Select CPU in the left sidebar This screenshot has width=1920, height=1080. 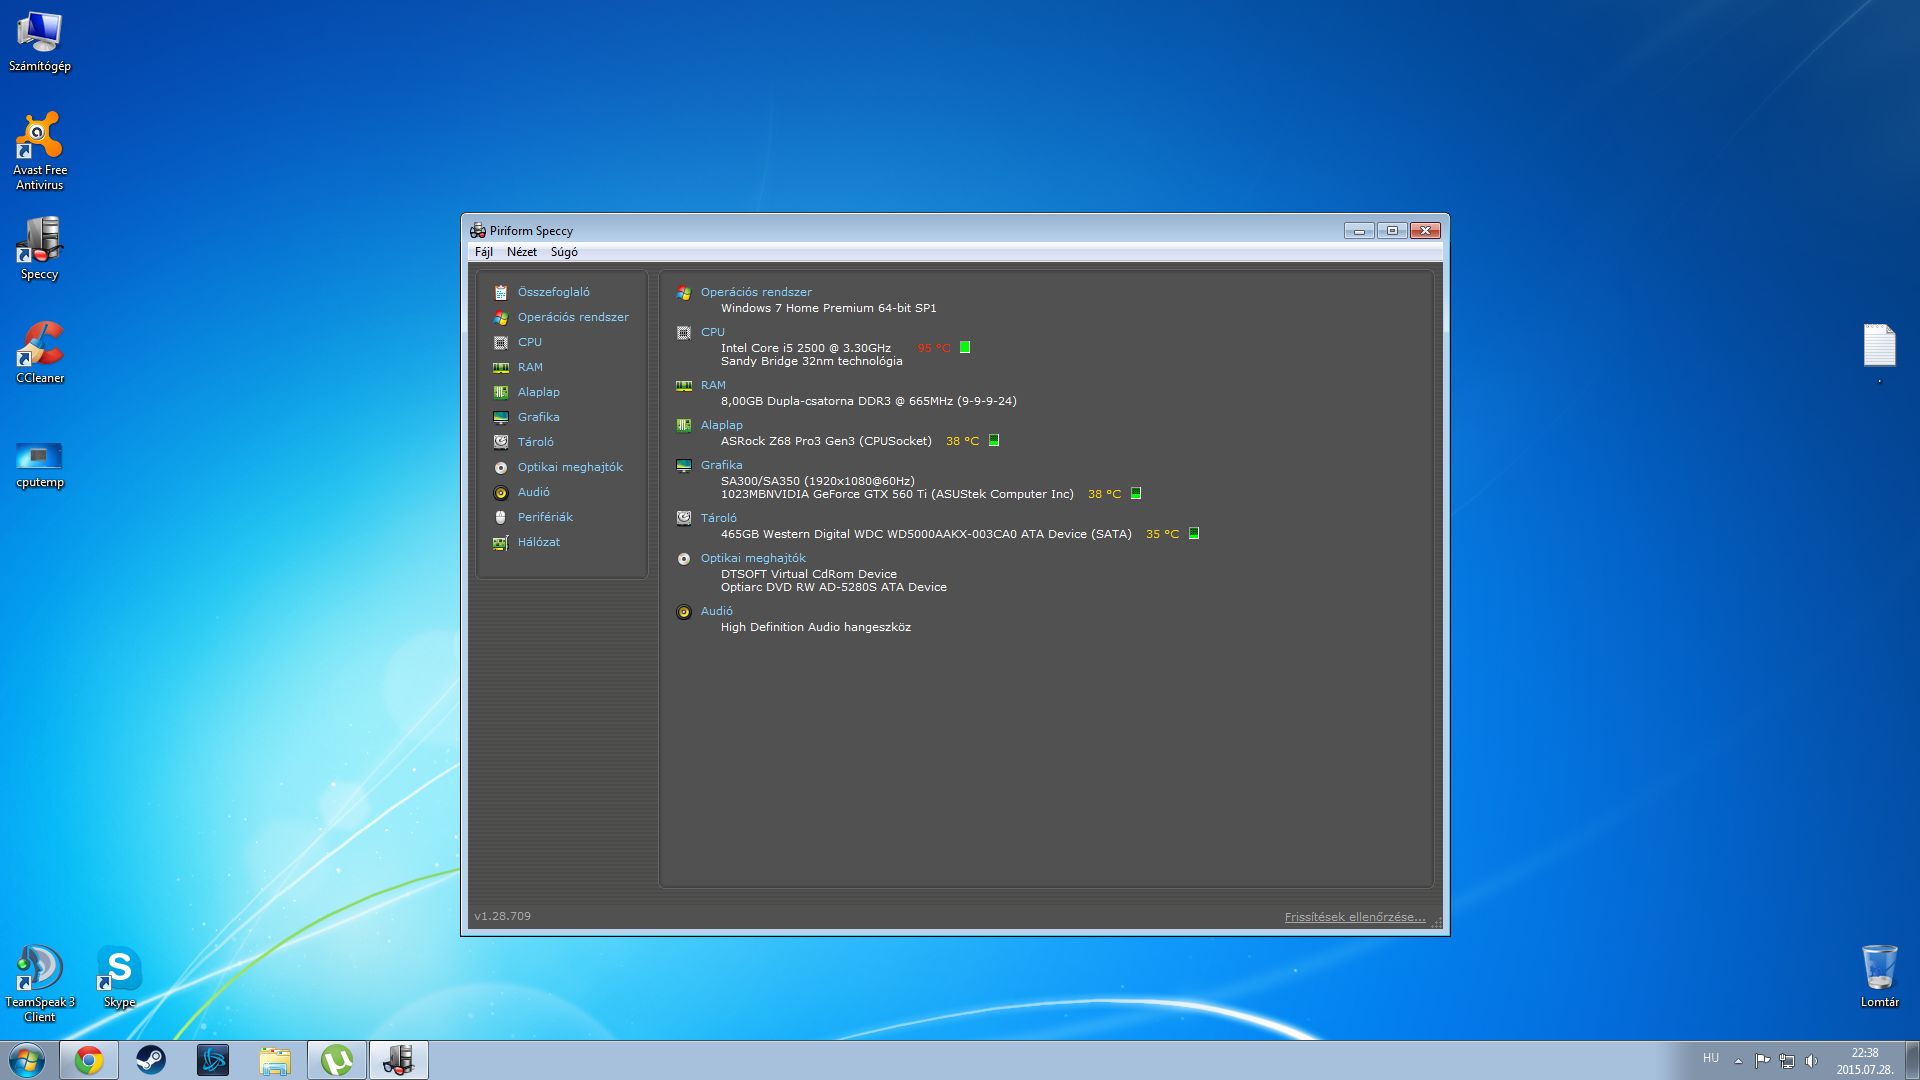[x=529, y=342]
